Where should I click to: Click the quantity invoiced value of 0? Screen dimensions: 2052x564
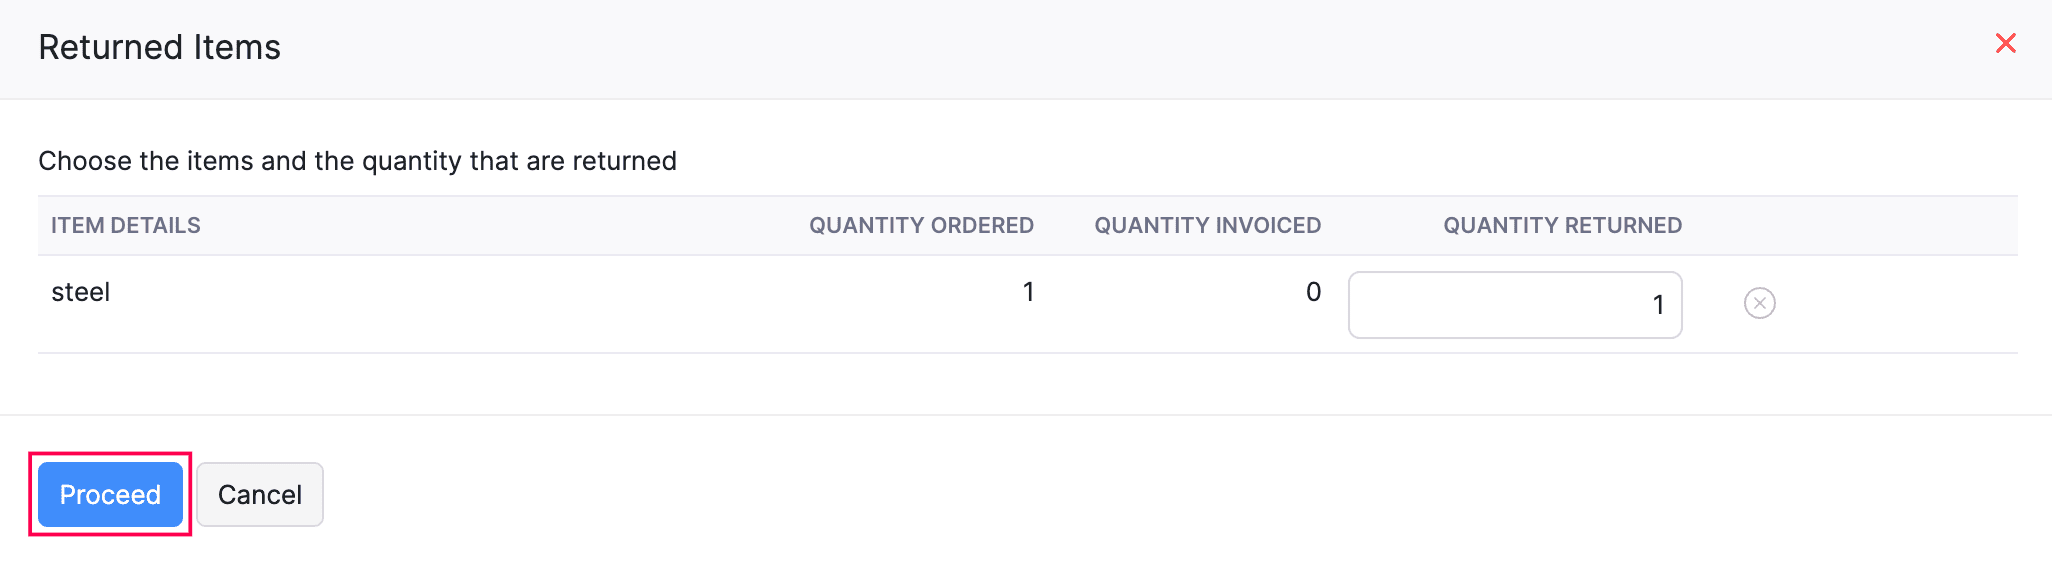[1313, 292]
